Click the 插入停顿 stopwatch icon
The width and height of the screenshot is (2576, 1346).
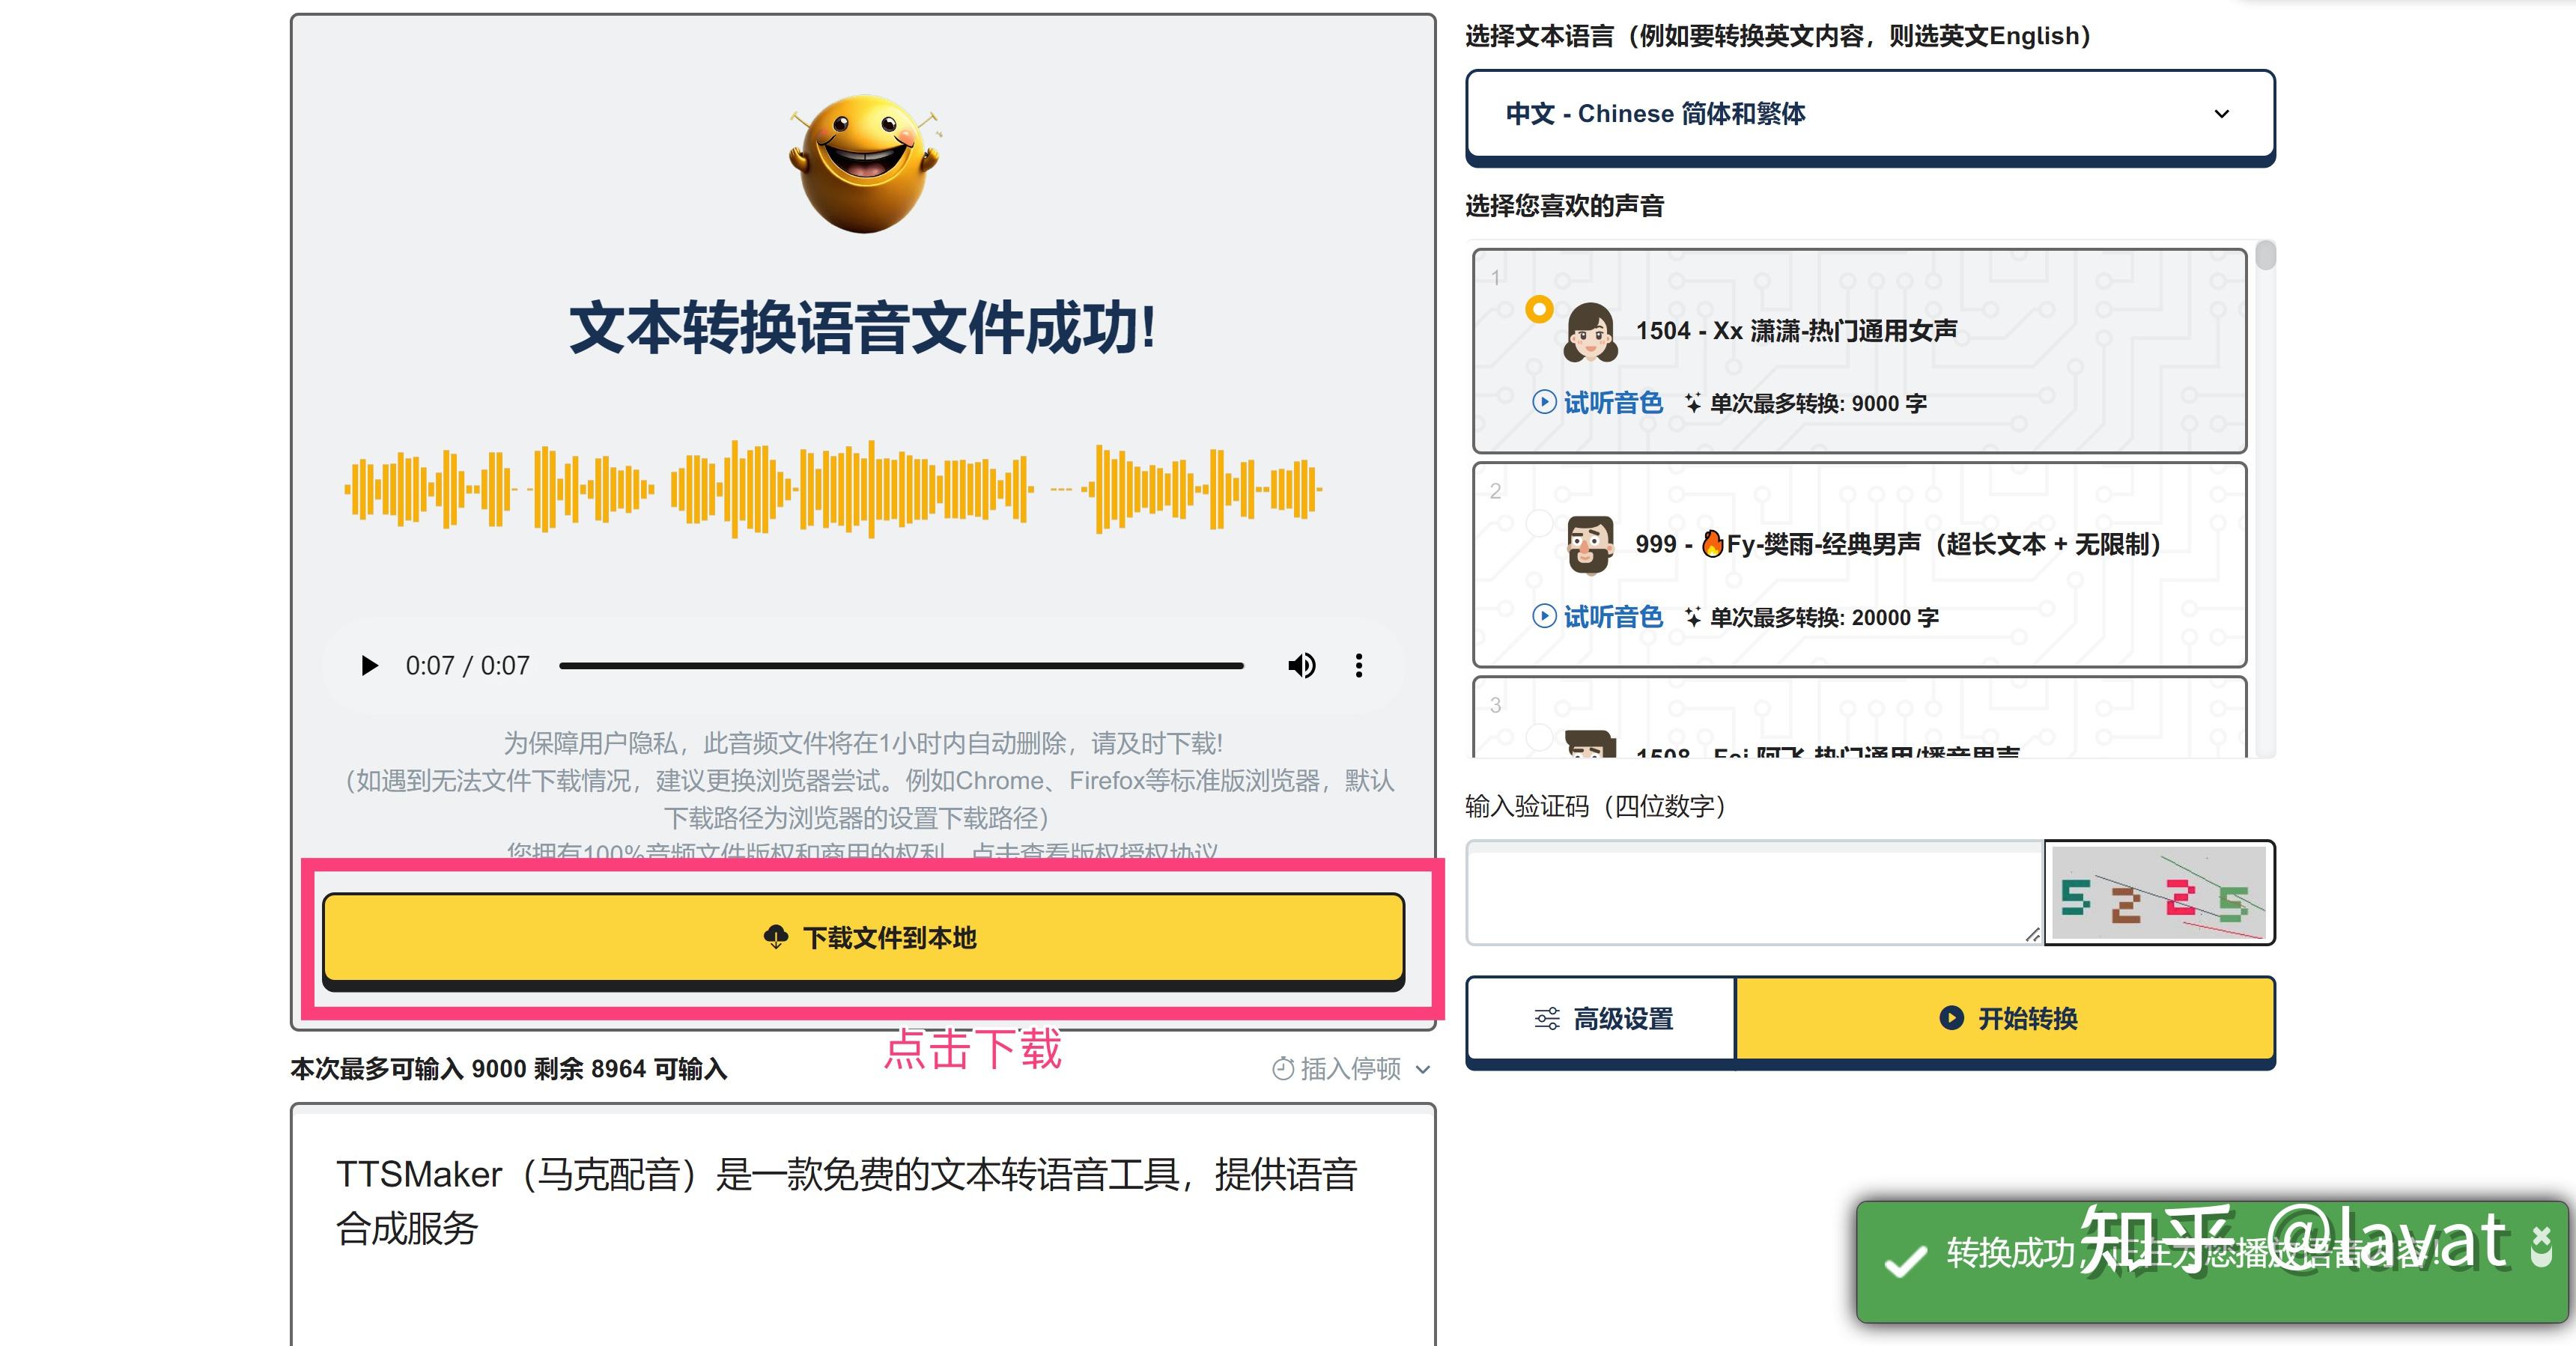(x=1284, y=1068)
